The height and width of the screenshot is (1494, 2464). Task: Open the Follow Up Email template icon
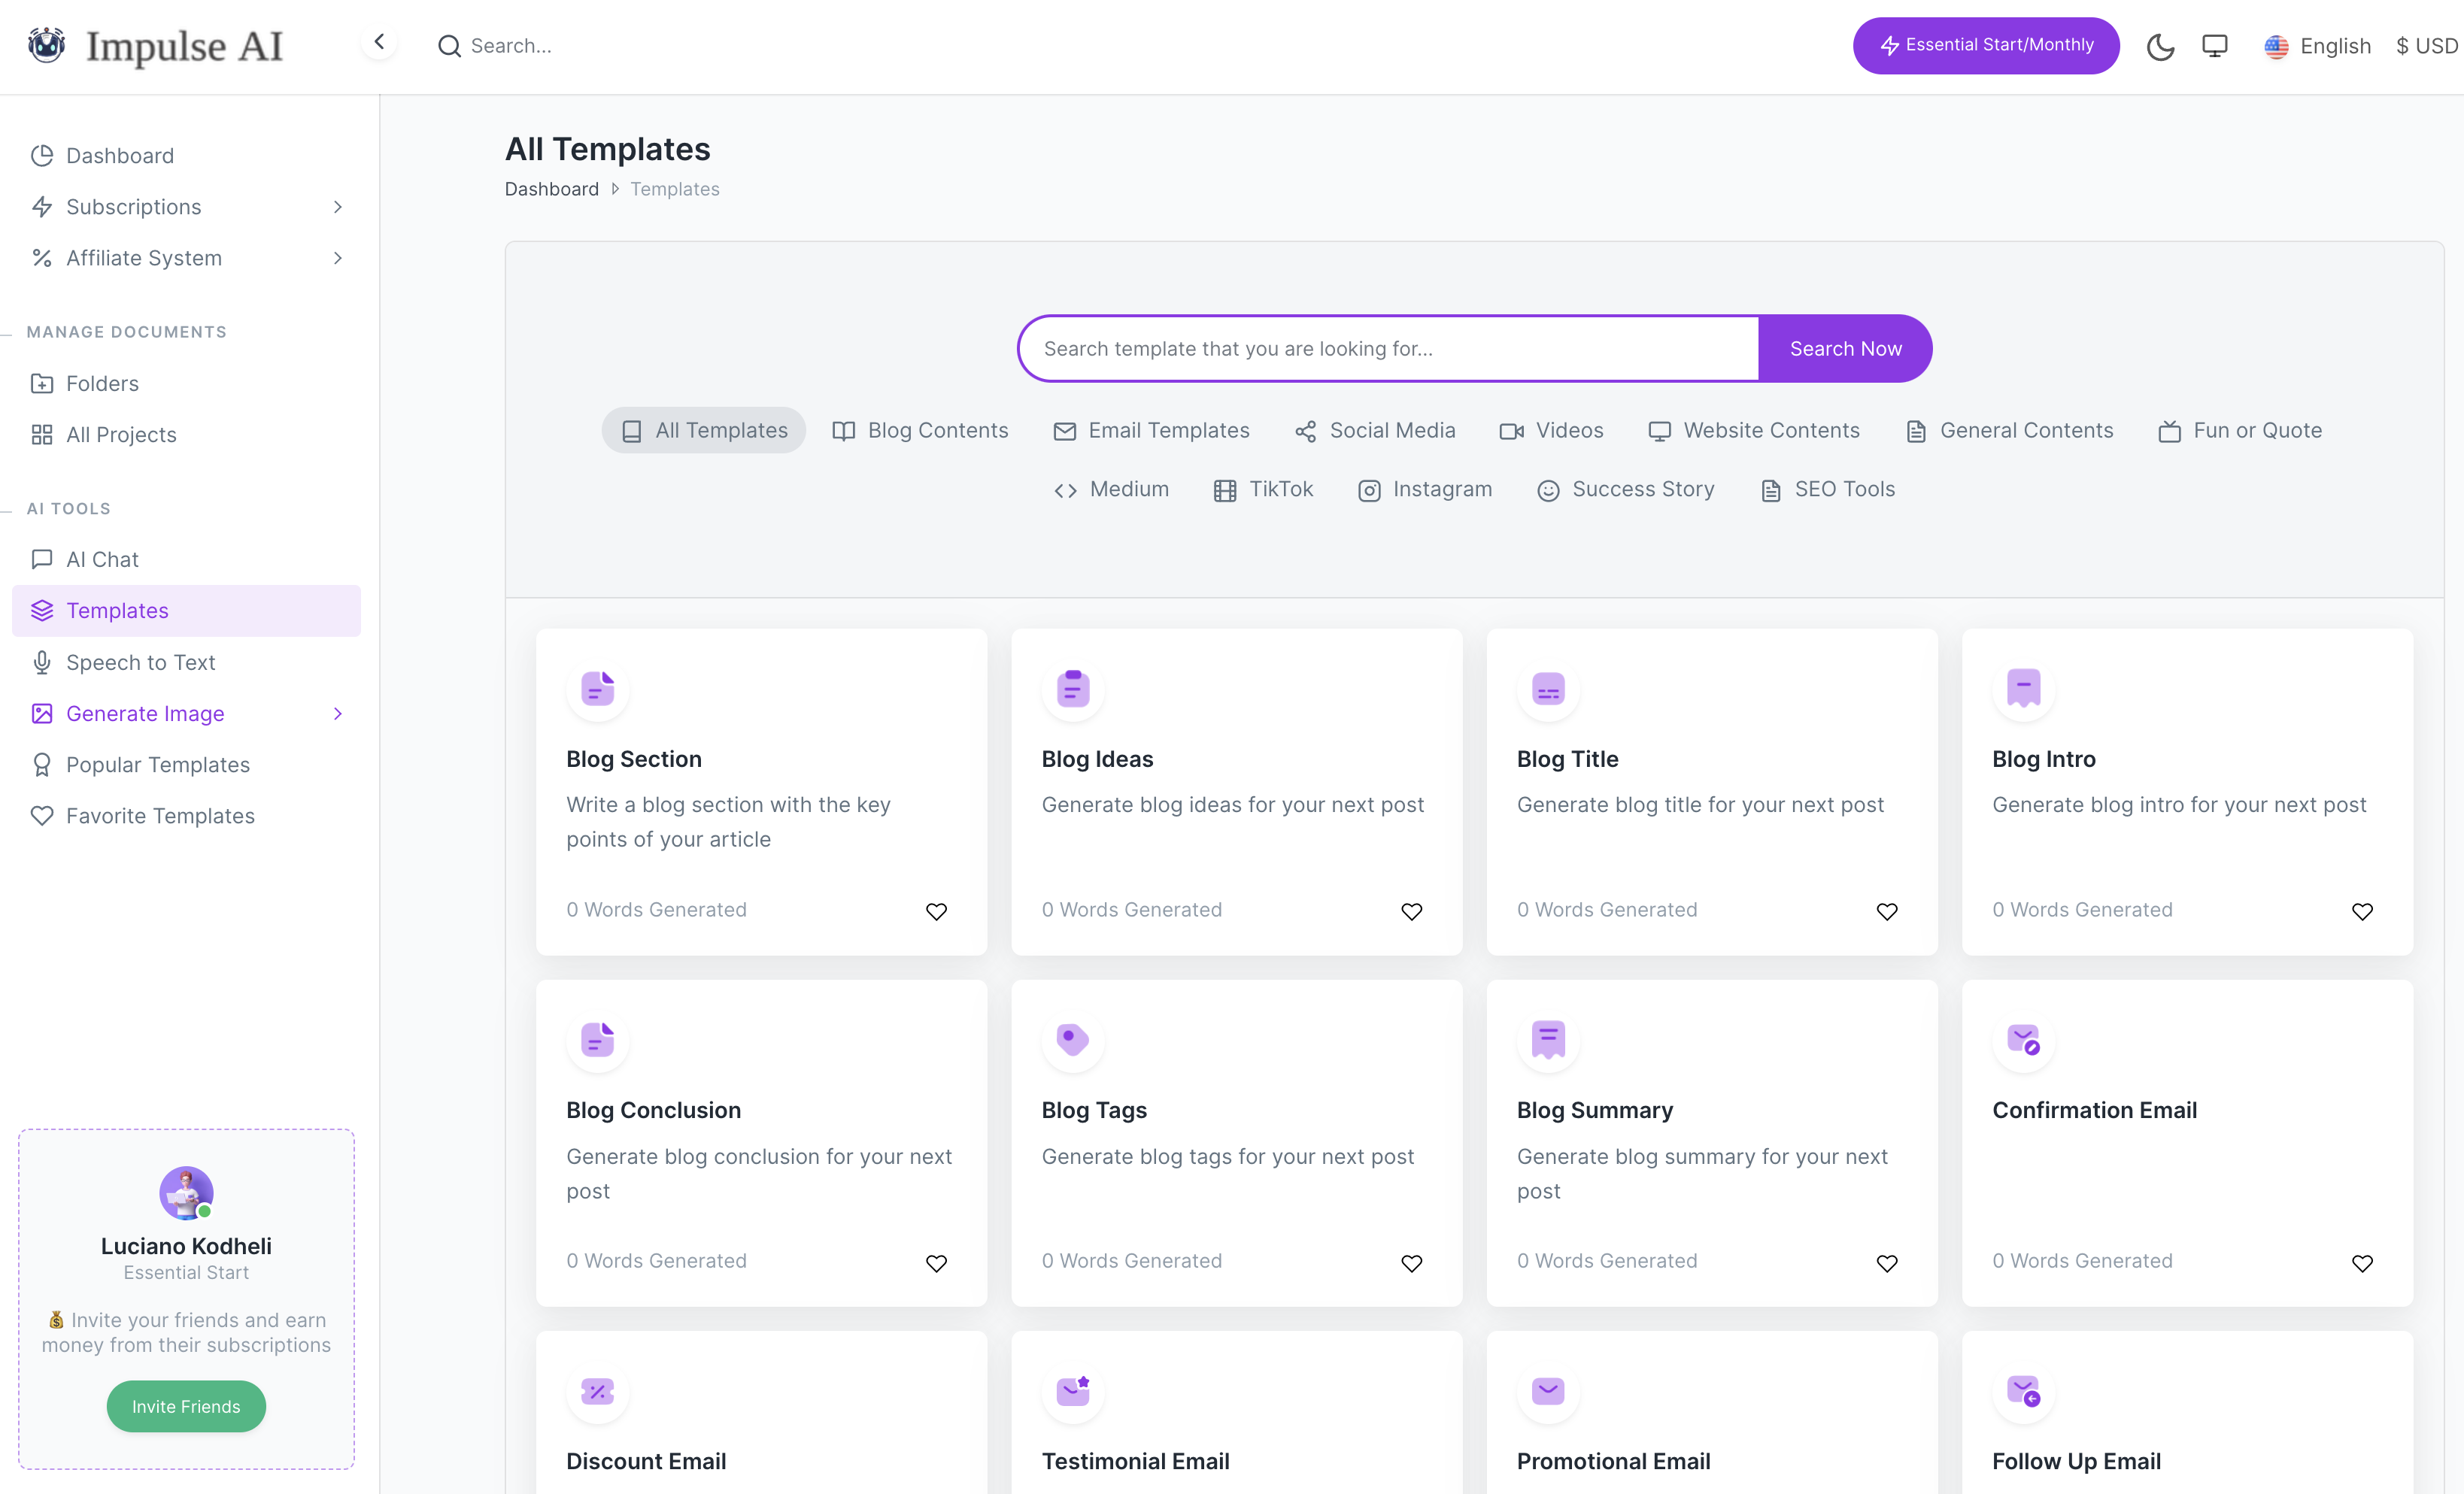[x=2023, y=1390]
